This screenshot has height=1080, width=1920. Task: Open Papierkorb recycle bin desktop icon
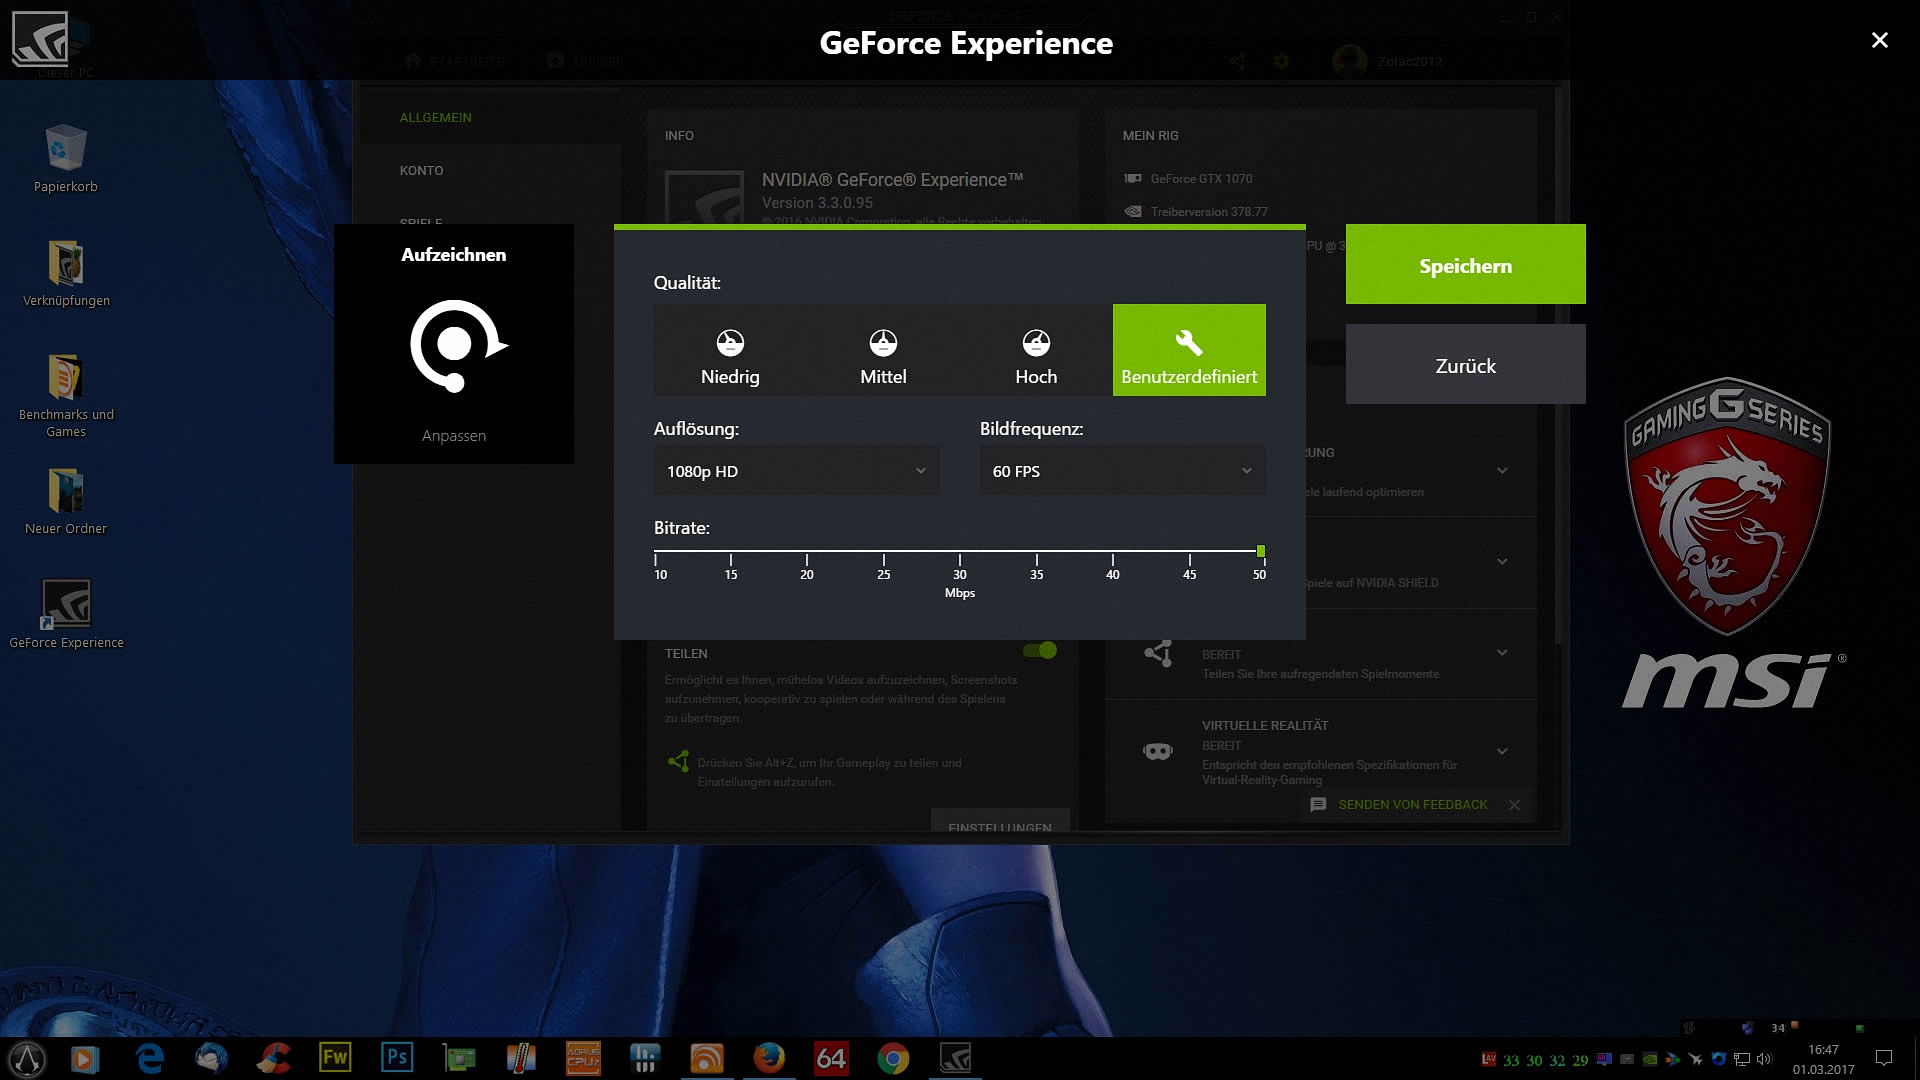66,150
